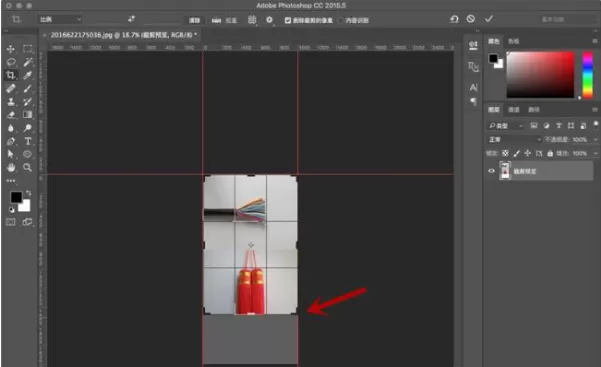Select the Blur tool

(11, 128)
